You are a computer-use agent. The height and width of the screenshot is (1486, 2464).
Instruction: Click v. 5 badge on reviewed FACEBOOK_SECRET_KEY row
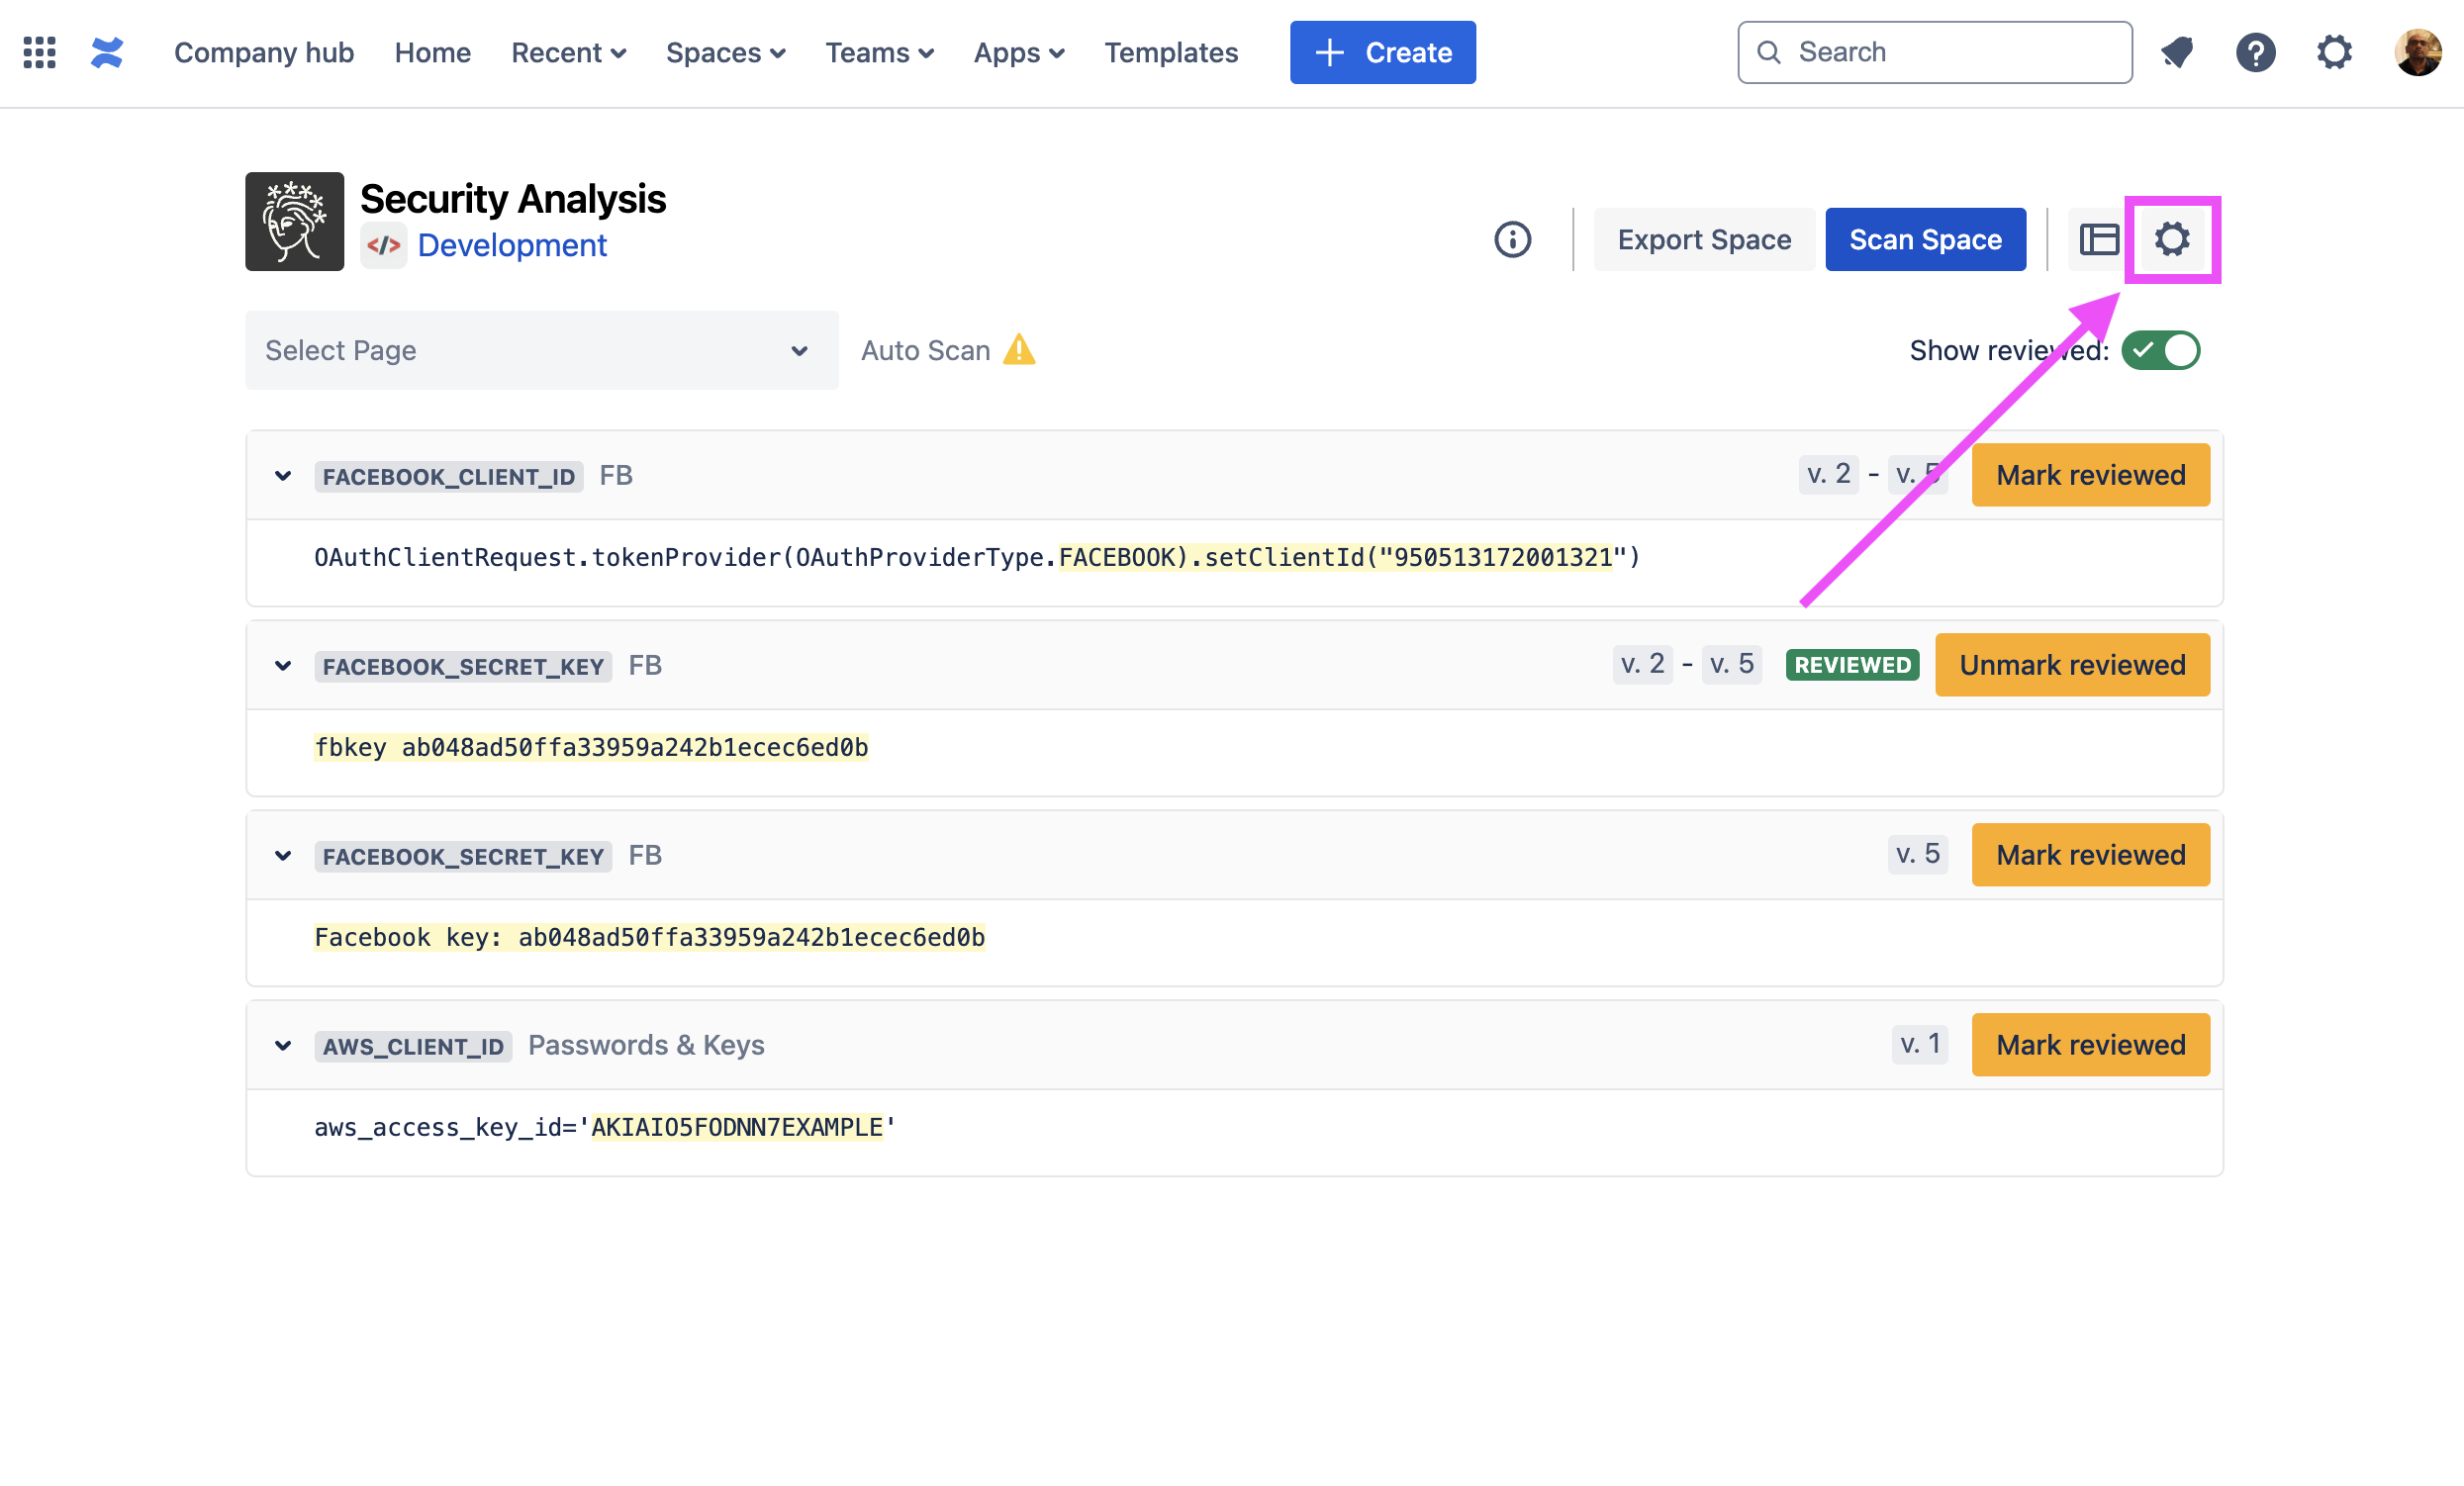(x=1732, y=664)
